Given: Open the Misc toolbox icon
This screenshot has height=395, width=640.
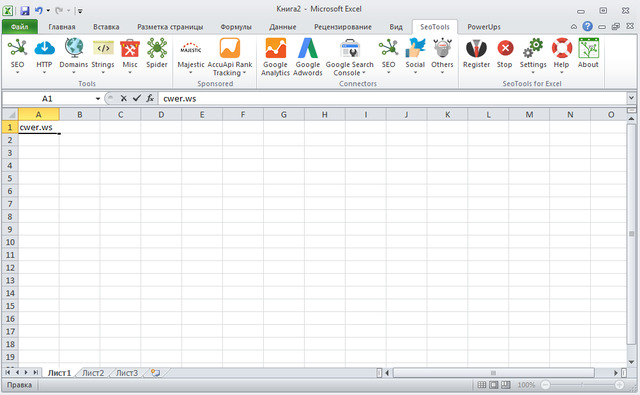Looking at the screenshot, I should click(x=130, y=56).
